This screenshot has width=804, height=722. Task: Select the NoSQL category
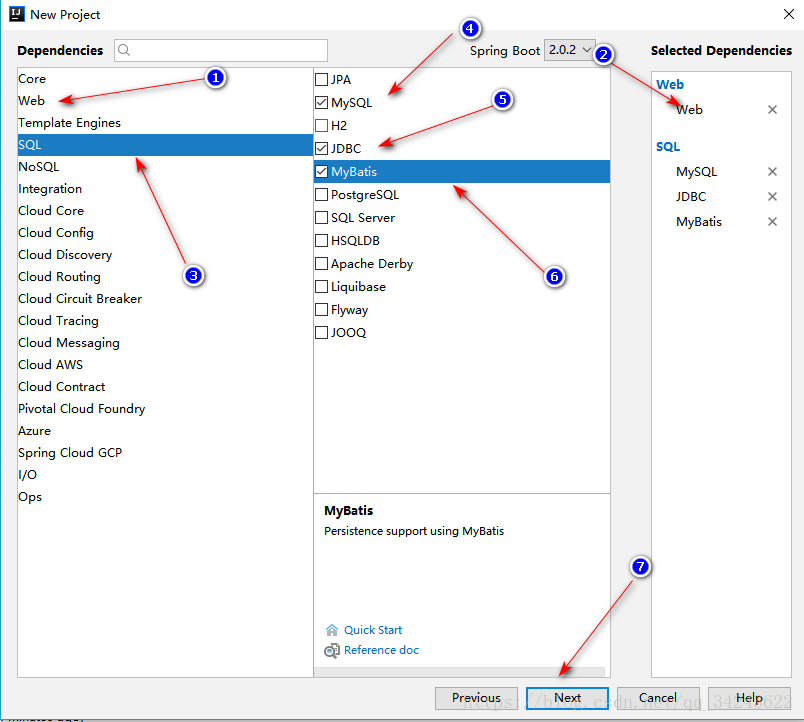pyautogui.click(x=165, y=167)
